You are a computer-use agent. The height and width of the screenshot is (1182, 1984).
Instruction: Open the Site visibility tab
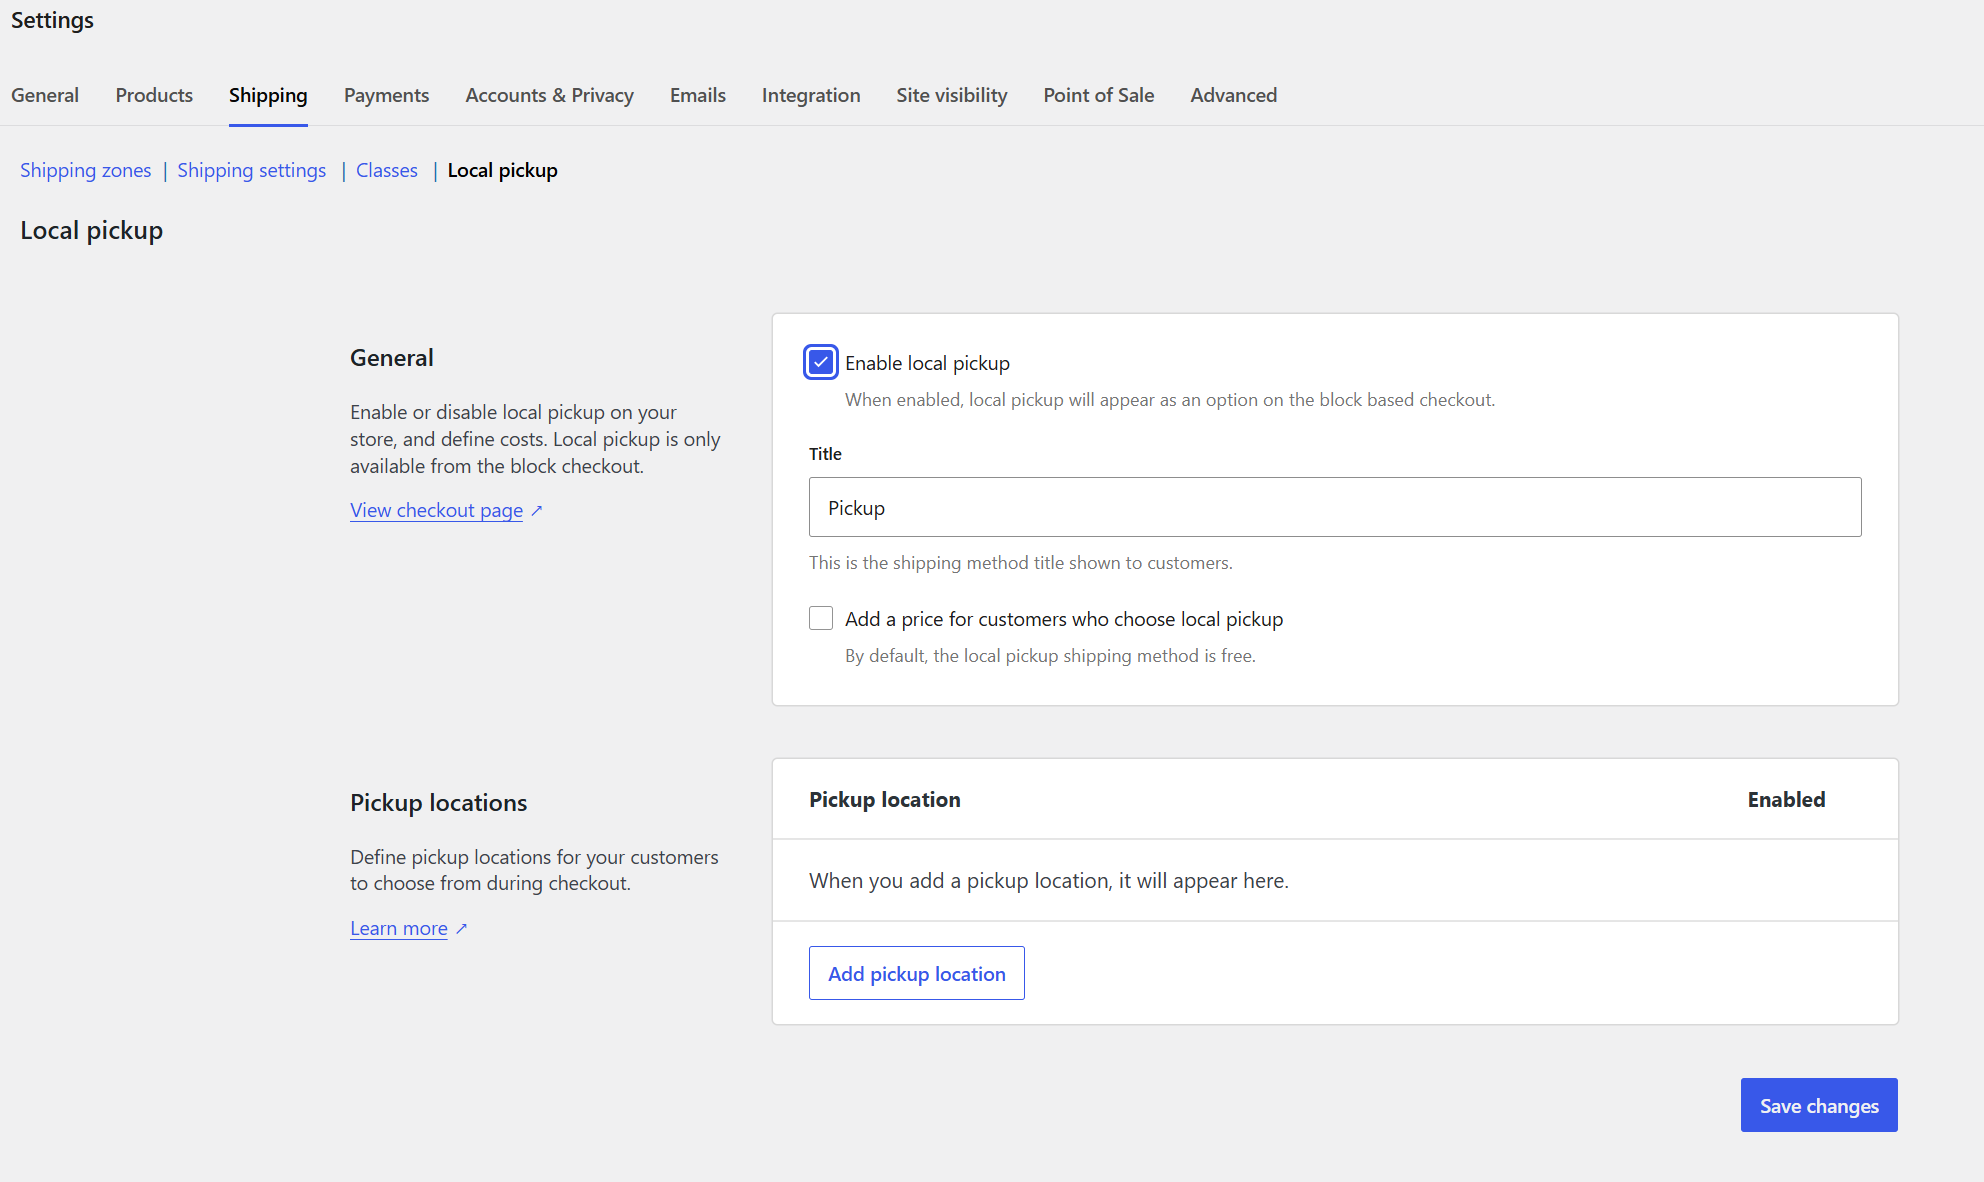[x=952, y=95]
